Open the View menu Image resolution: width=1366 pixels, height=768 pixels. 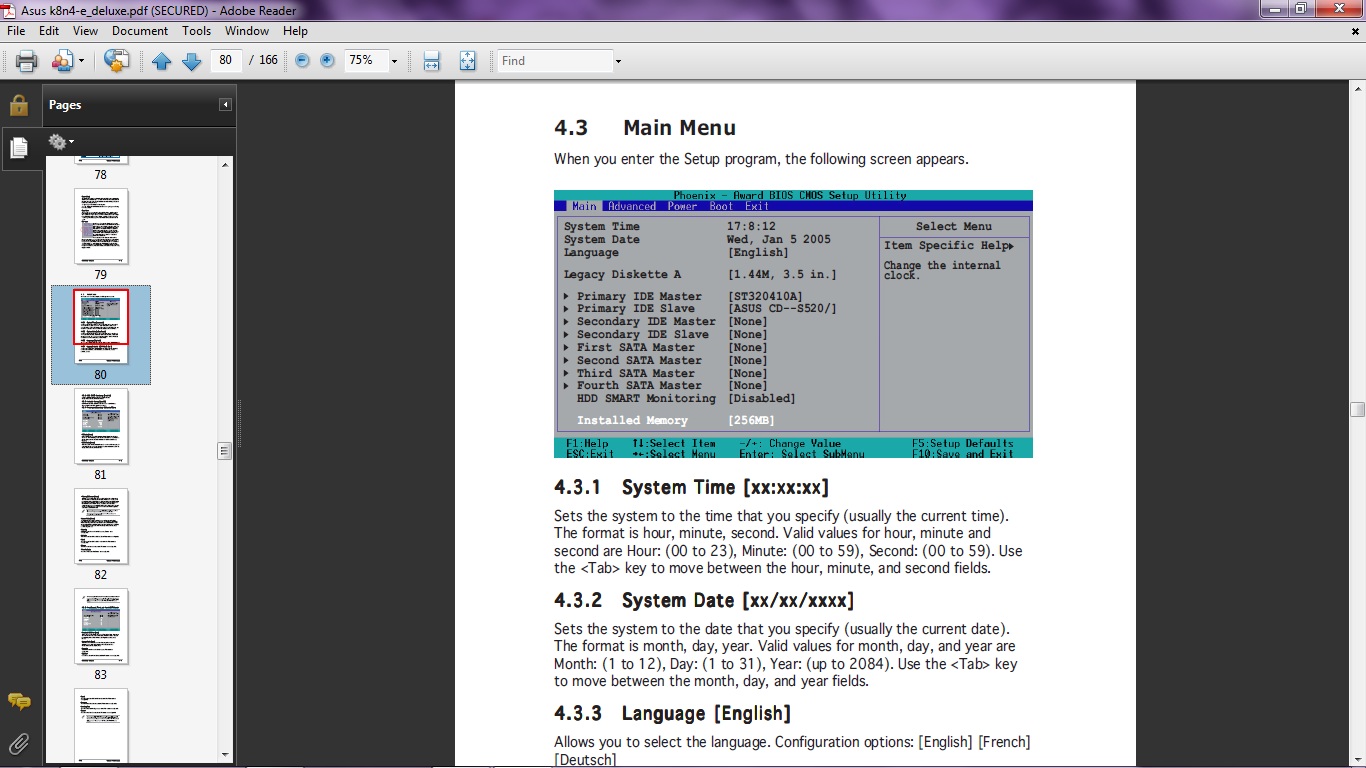(x=85, y=31)
